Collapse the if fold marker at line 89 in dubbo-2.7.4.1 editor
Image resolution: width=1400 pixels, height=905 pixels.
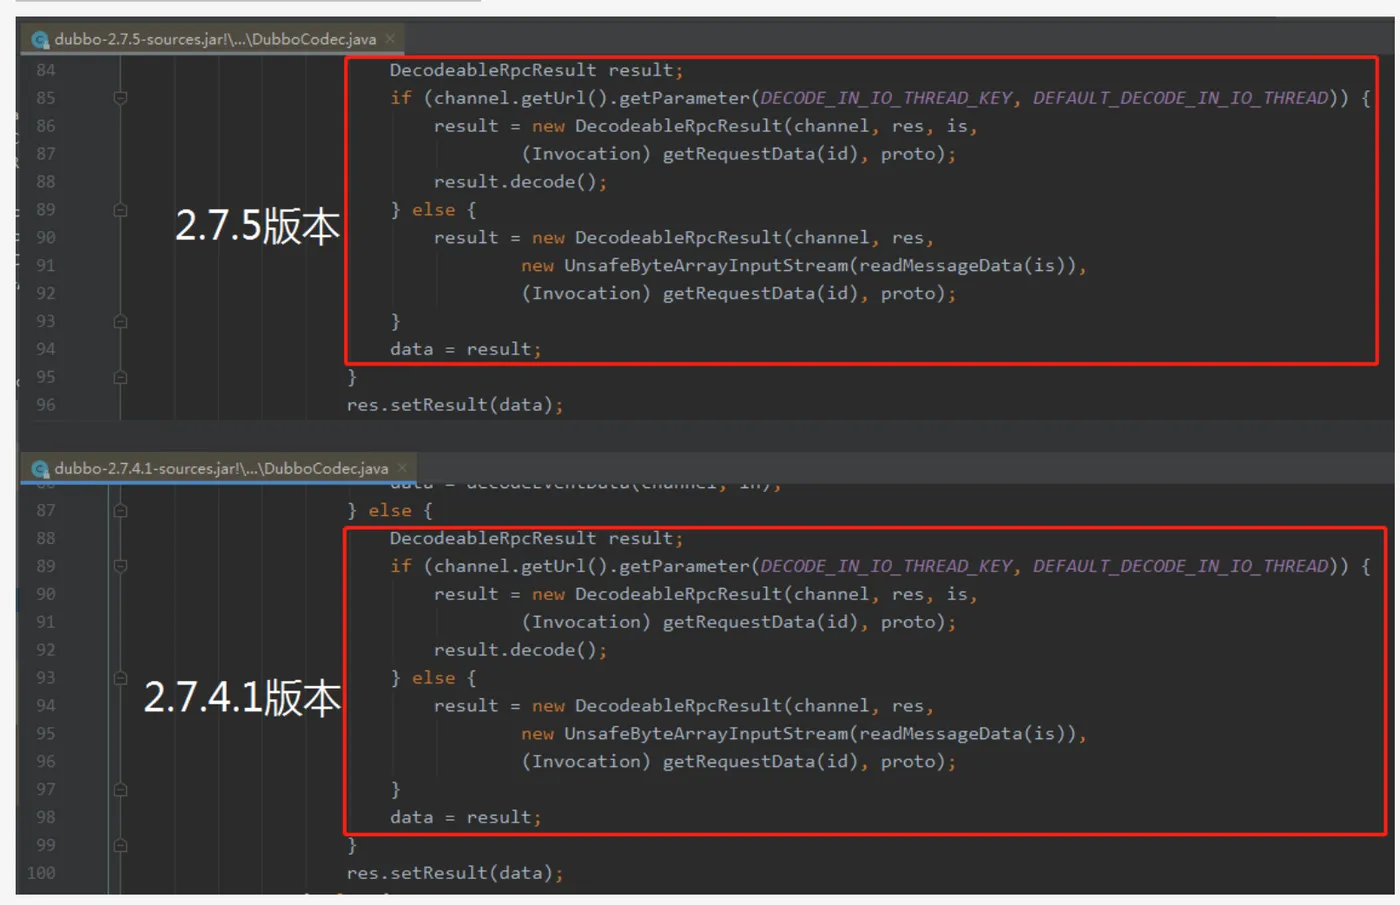click(120, 566)
